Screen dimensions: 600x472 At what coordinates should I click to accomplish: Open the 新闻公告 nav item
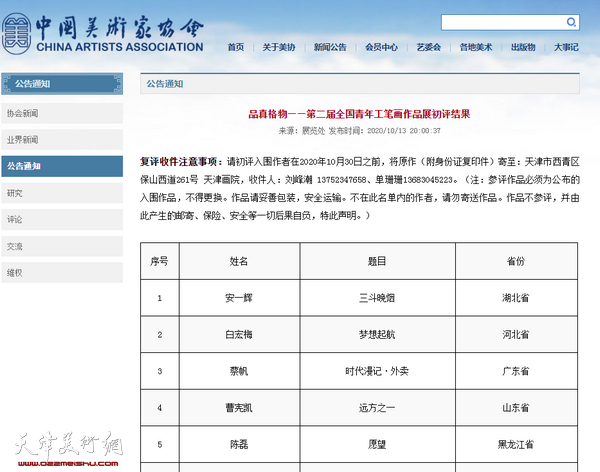[330, 47]
